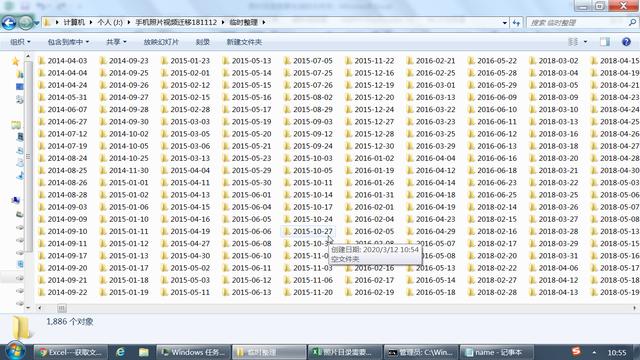
Task: Open the view options dropdown arrow
Action: 585,42
